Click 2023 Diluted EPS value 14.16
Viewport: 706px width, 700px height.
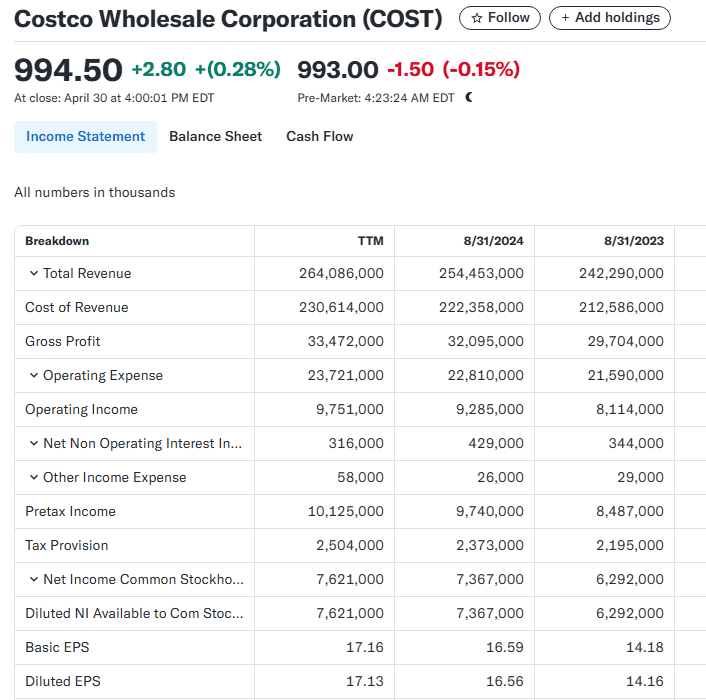click(645, 681)
